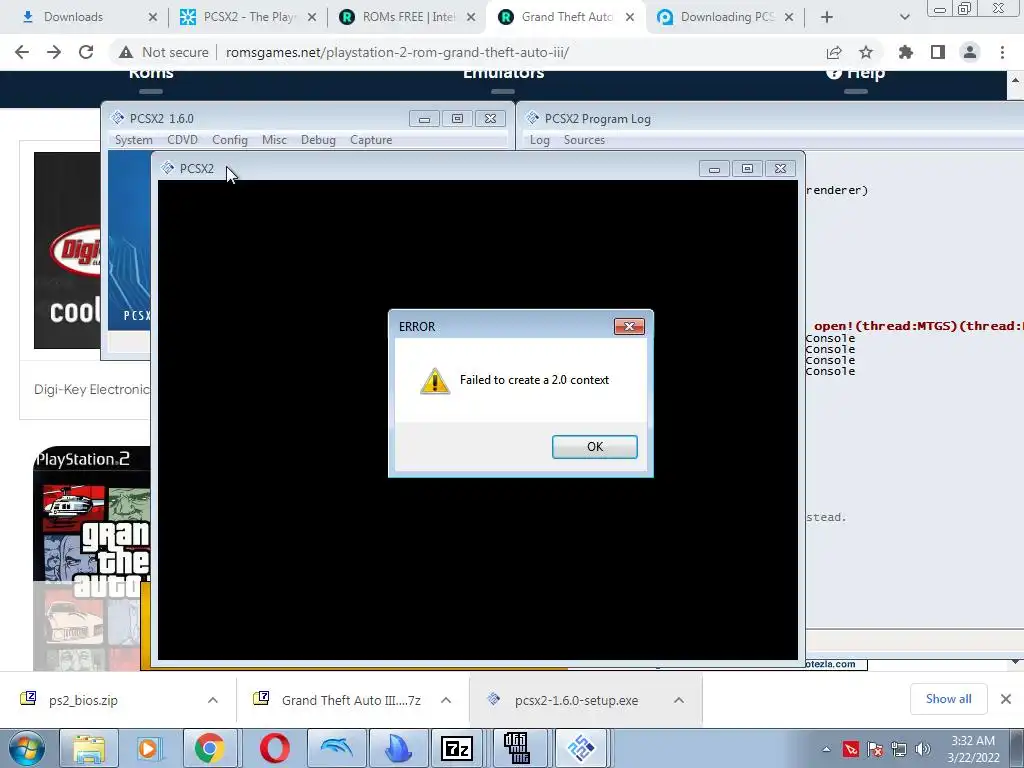Open 7-Zip from taskbar

pos(457,748)
